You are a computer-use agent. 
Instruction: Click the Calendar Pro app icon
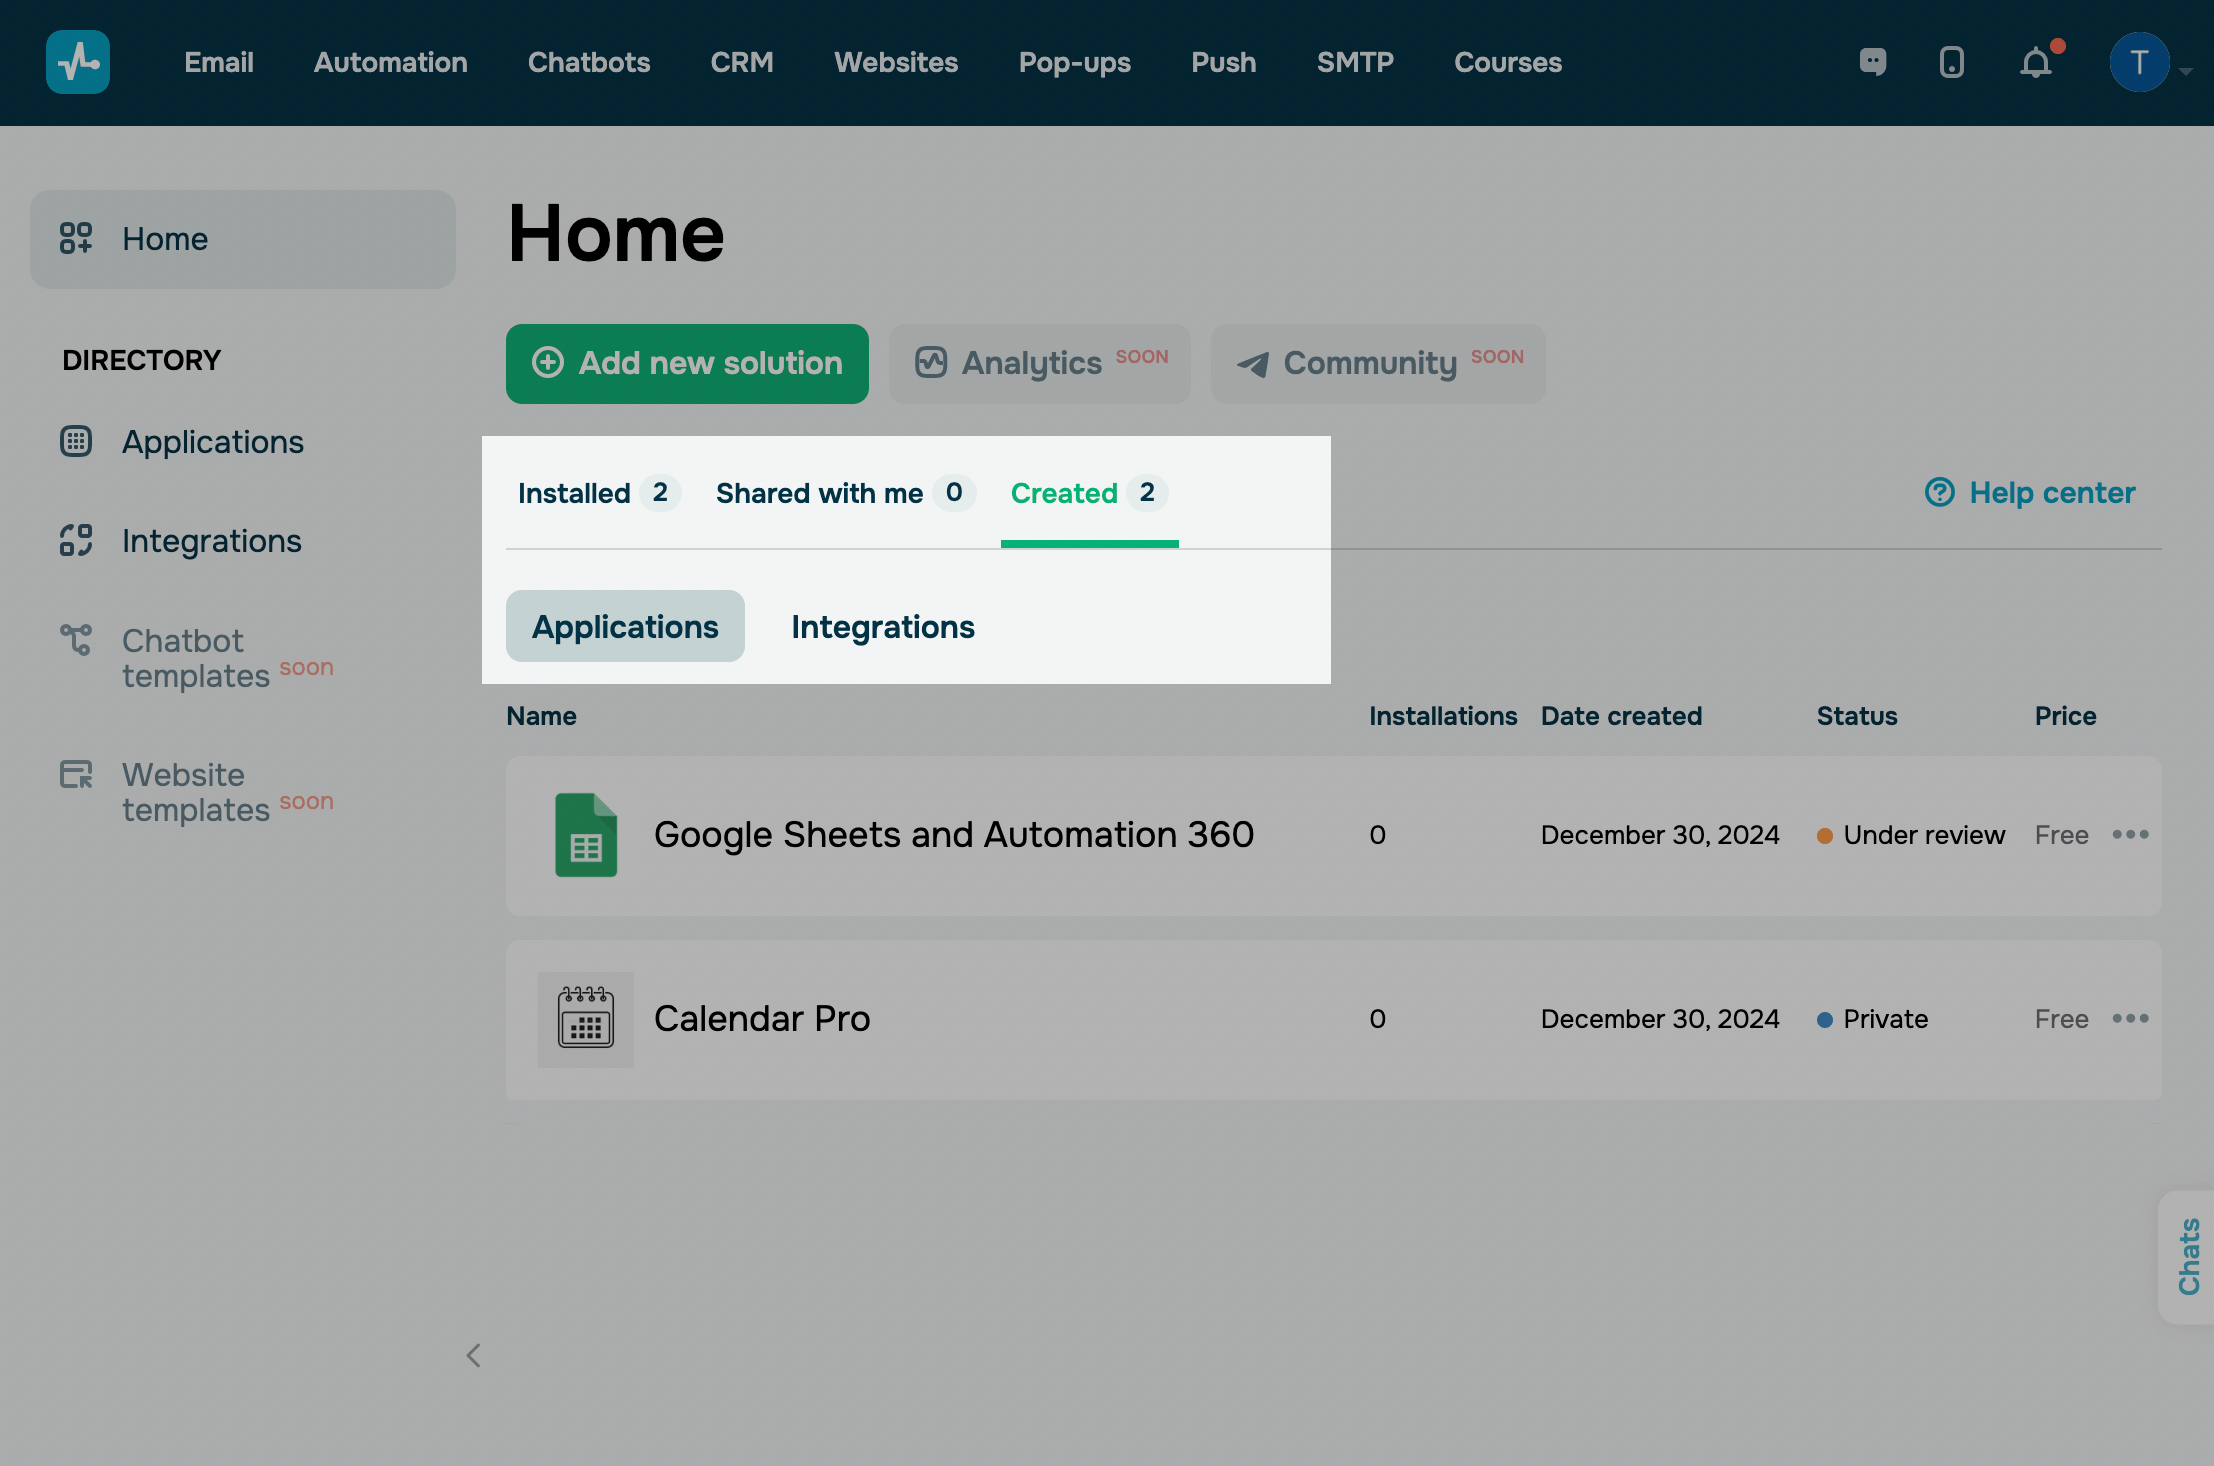click(x=586, y=1019)
